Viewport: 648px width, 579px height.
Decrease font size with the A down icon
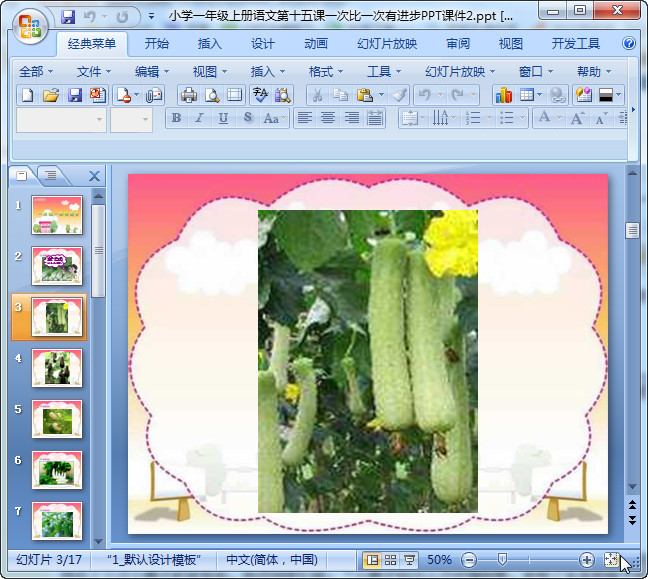601,118
